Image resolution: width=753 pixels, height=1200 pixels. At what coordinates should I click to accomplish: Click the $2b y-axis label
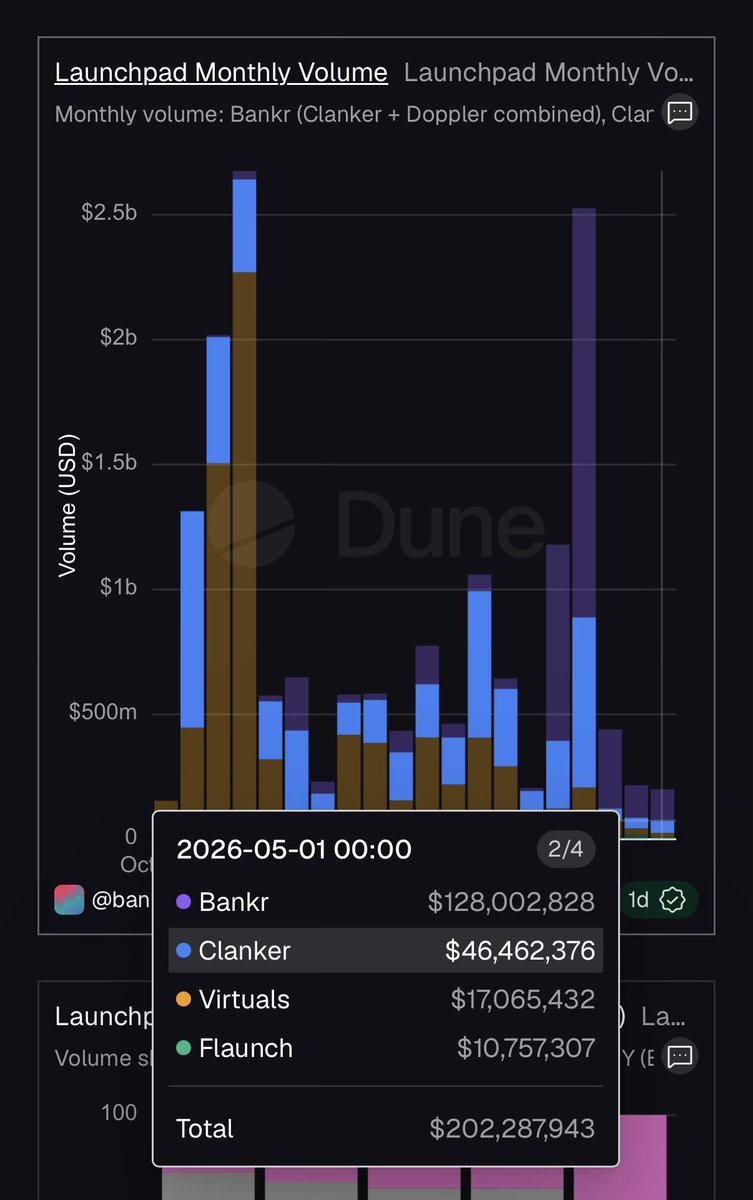[x=118, y=339]
